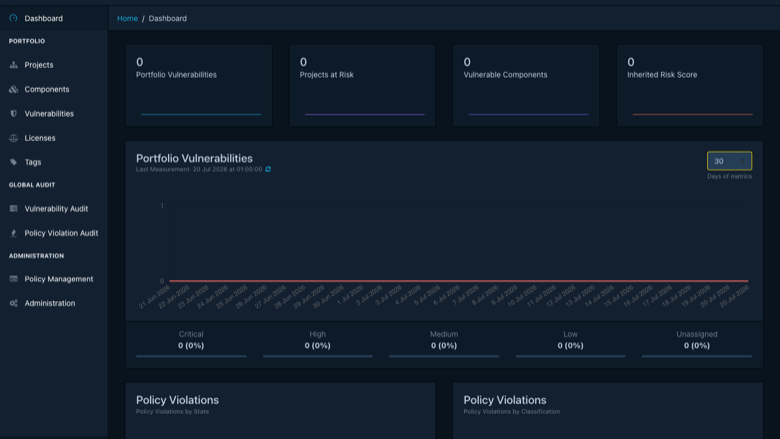
Task: Click the Vulnerability Audit list icon
Action: click(13, 209)
